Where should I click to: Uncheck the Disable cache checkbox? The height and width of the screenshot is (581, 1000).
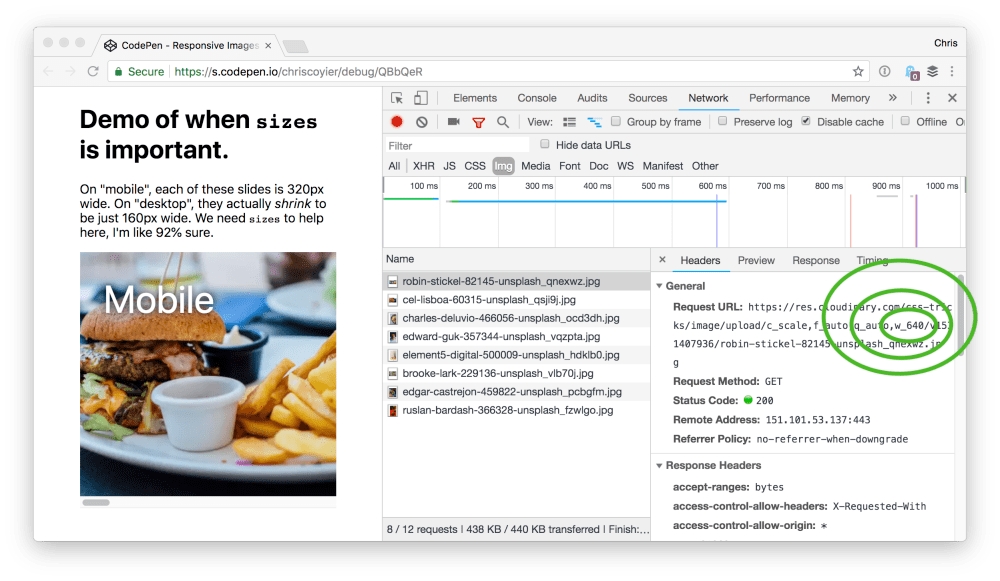click(x=807, y=121)
